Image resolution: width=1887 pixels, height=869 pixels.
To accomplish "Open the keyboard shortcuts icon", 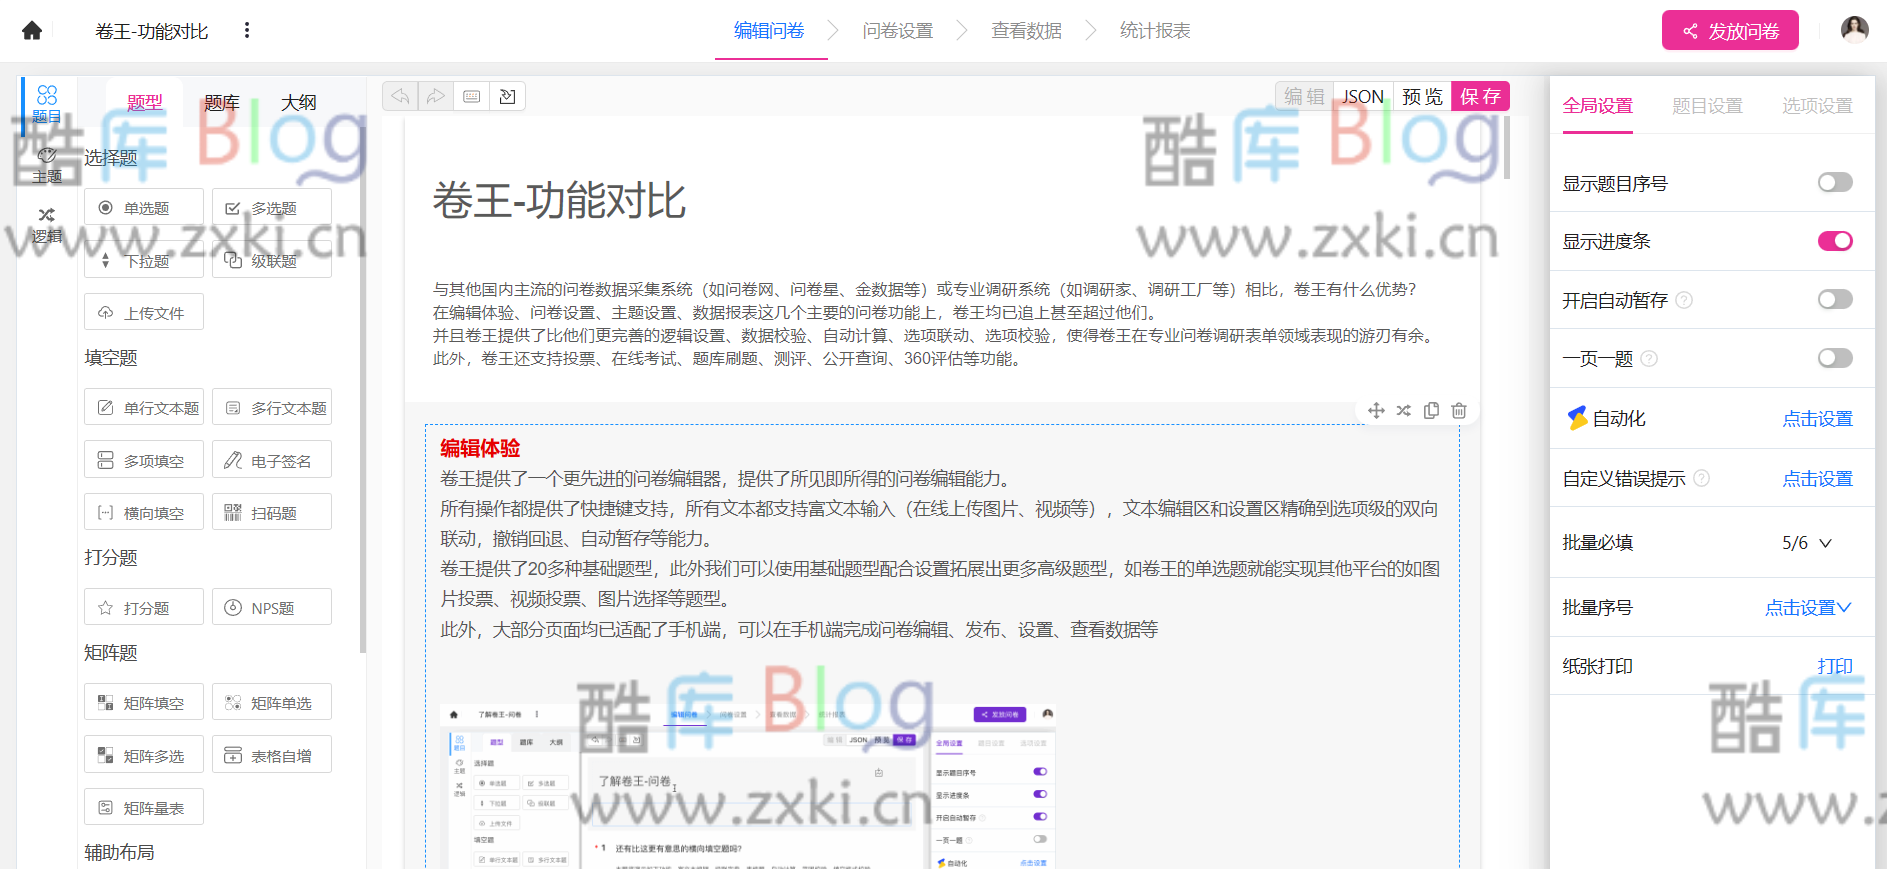I will tap(472, 96).
